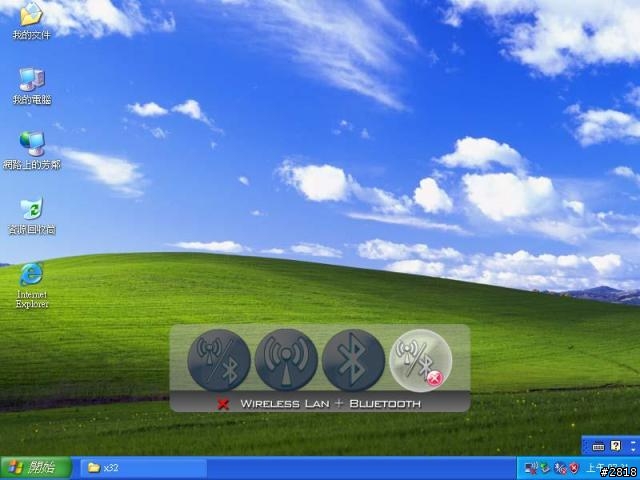Open the 資源回收筒 recycle bin

tap(32, 216)
